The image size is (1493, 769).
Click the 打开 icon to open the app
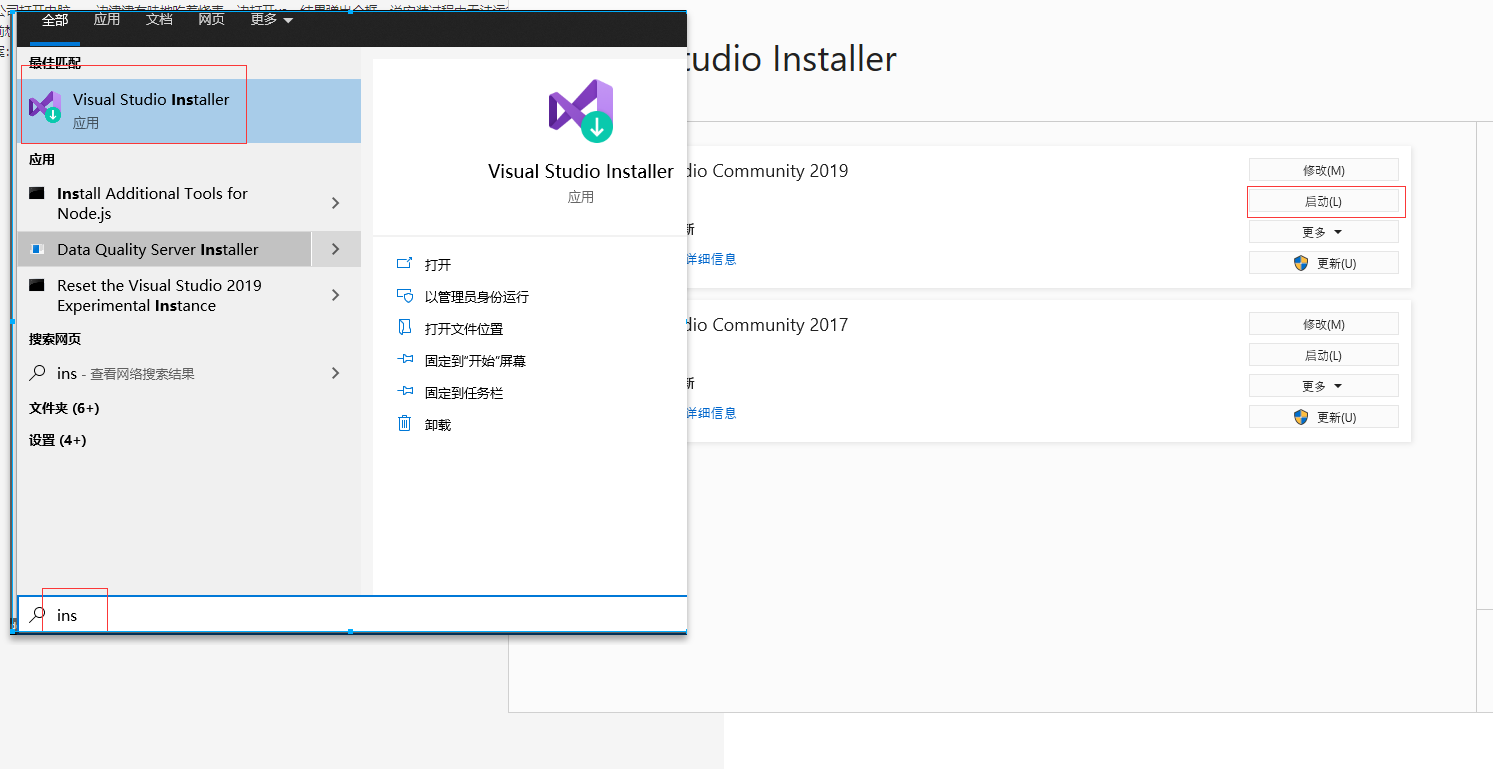click(406, 264)
